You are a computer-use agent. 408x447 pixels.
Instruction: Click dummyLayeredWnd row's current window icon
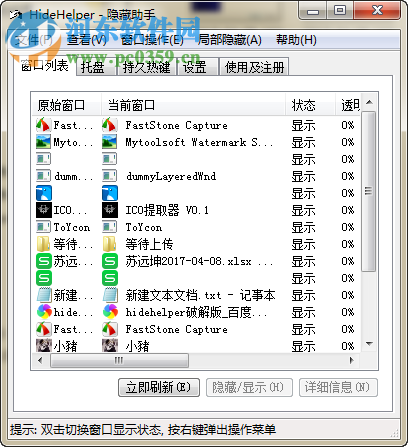[x=110, y=176]
